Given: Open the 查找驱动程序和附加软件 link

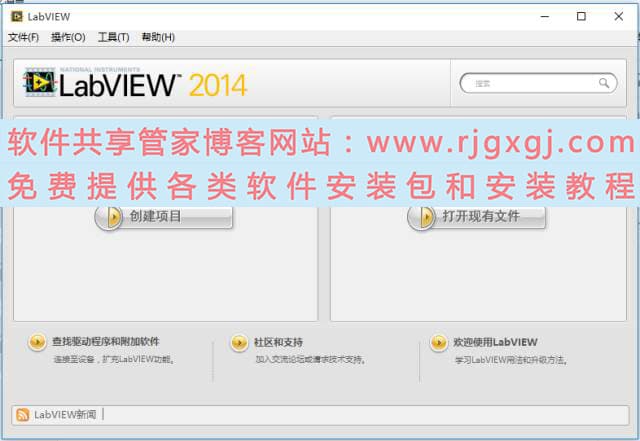Looking at the screenshot, I should pos(106,341).
